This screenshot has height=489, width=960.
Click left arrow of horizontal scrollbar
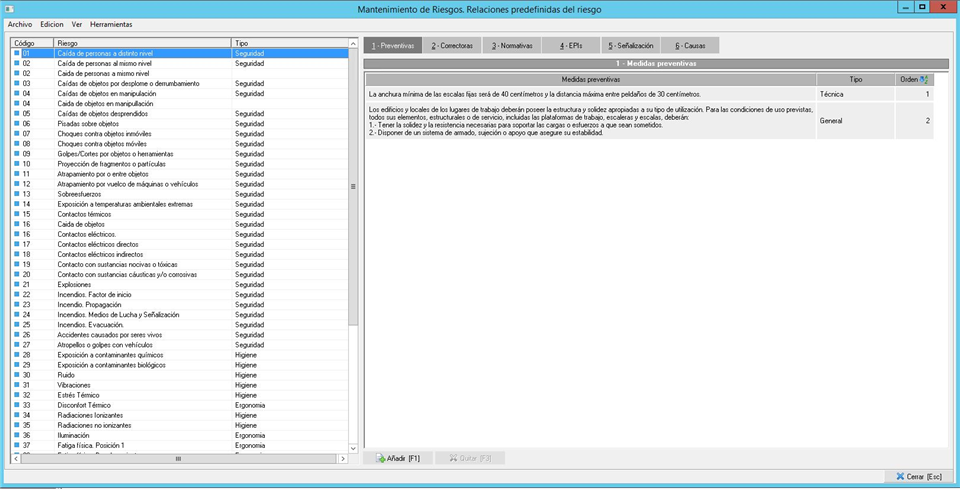16,458
